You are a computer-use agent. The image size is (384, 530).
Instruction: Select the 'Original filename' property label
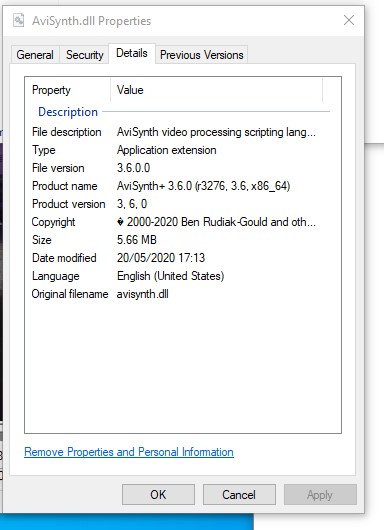click(70, 294)
